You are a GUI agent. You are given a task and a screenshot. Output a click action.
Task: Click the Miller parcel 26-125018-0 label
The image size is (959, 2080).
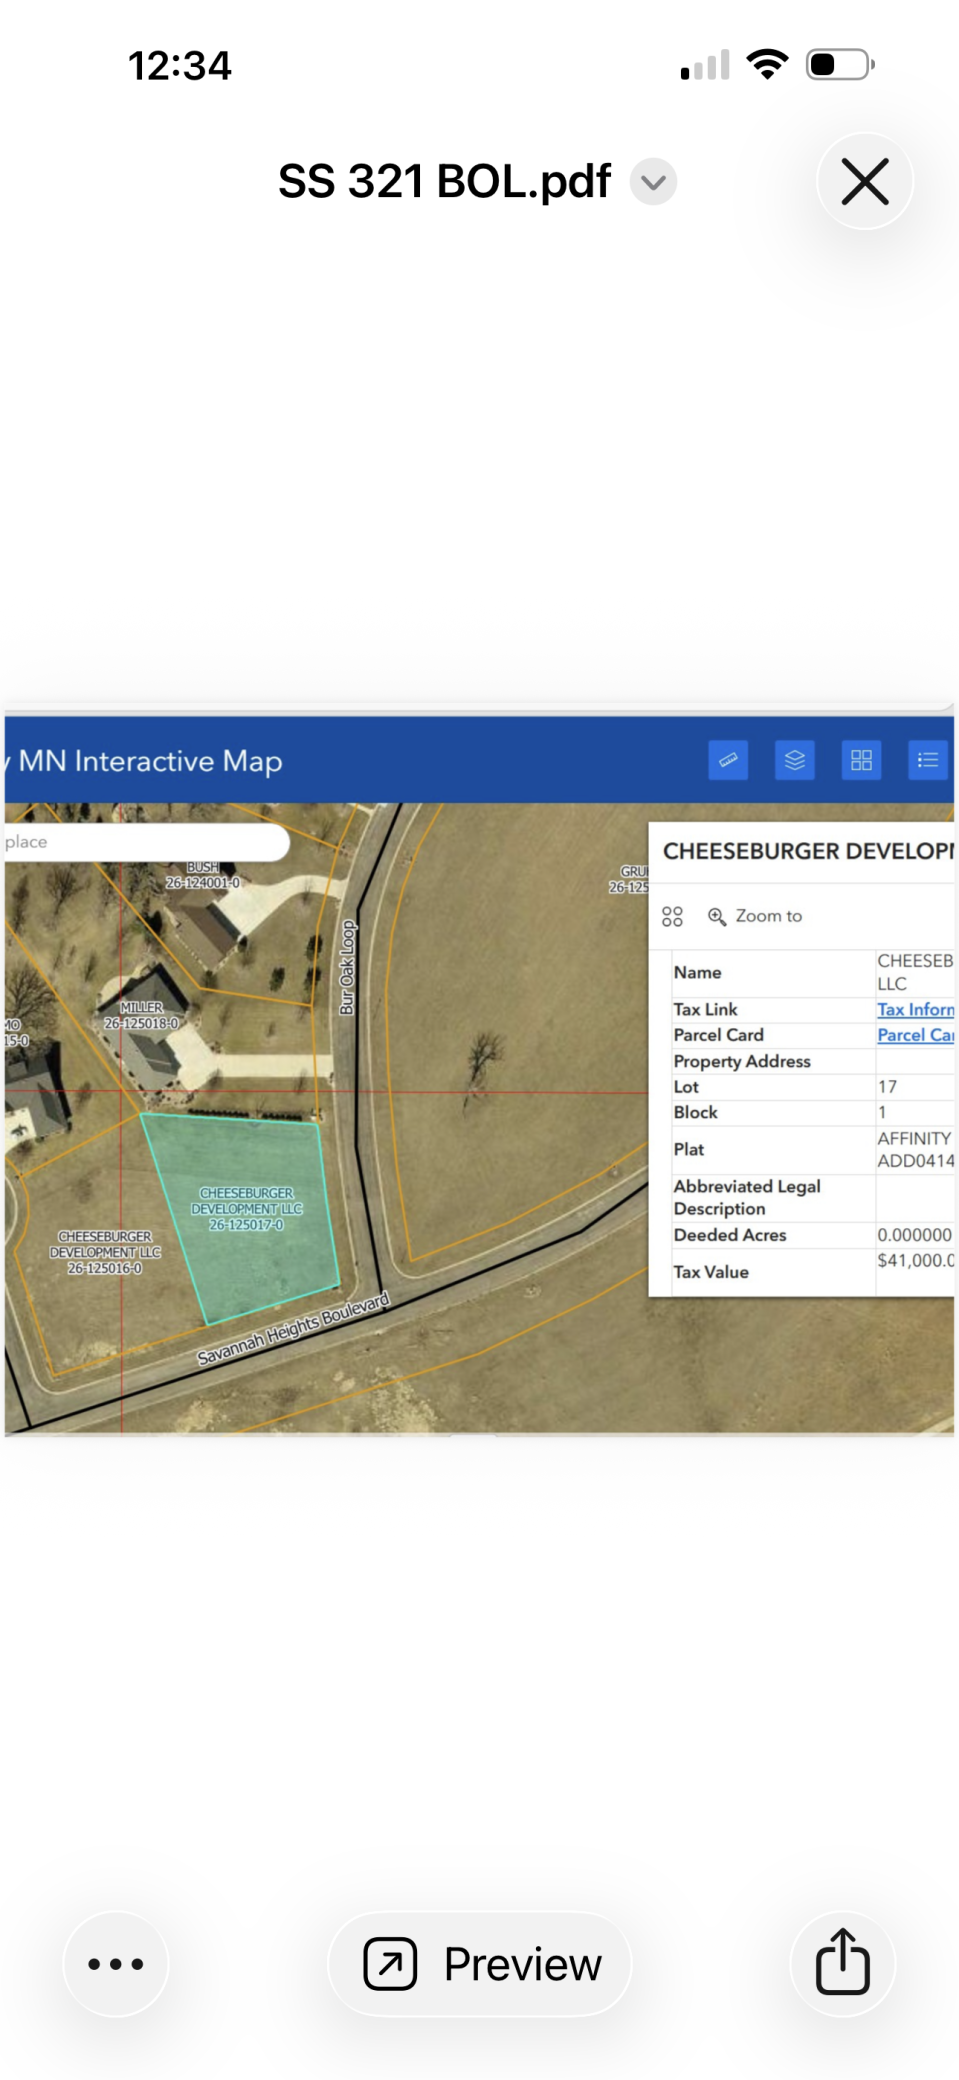click(x=141, y=1015)
